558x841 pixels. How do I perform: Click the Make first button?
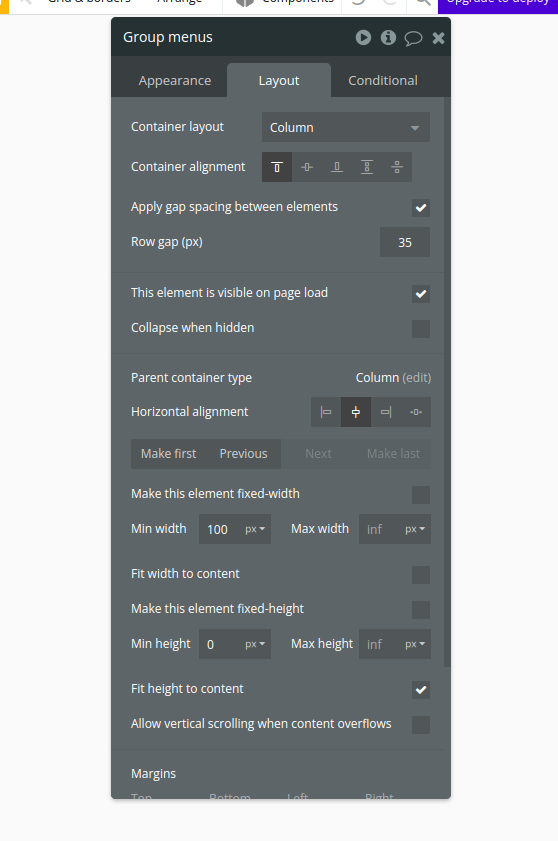[x=168, y=454]
